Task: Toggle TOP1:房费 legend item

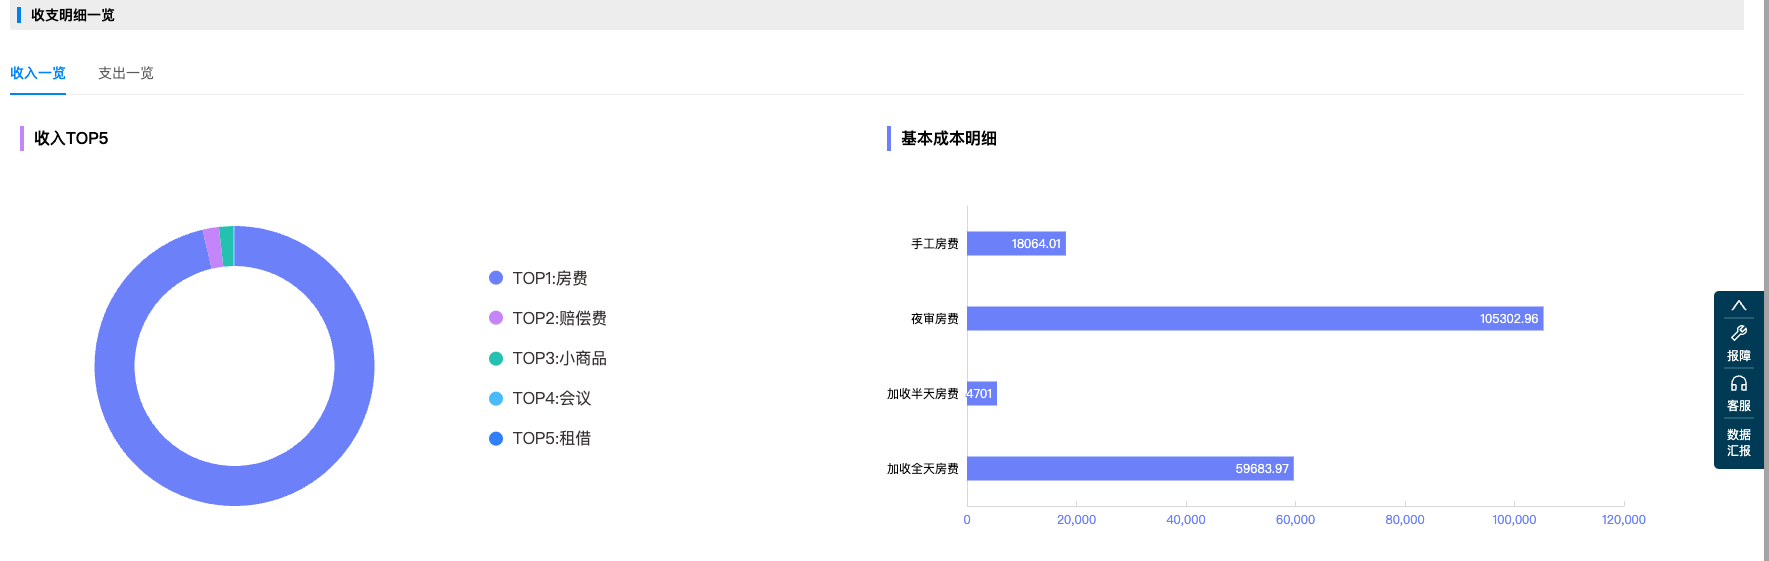Action: tap(538, 278)
